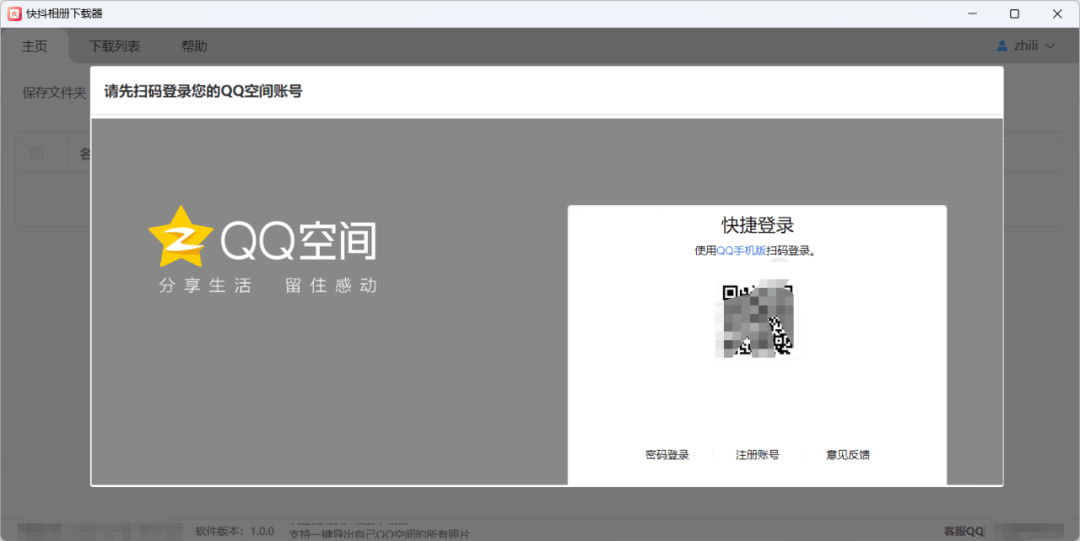Click the 快抖相册下载器 app icon
1080x541 pixels.
click(x=14, y=14)
